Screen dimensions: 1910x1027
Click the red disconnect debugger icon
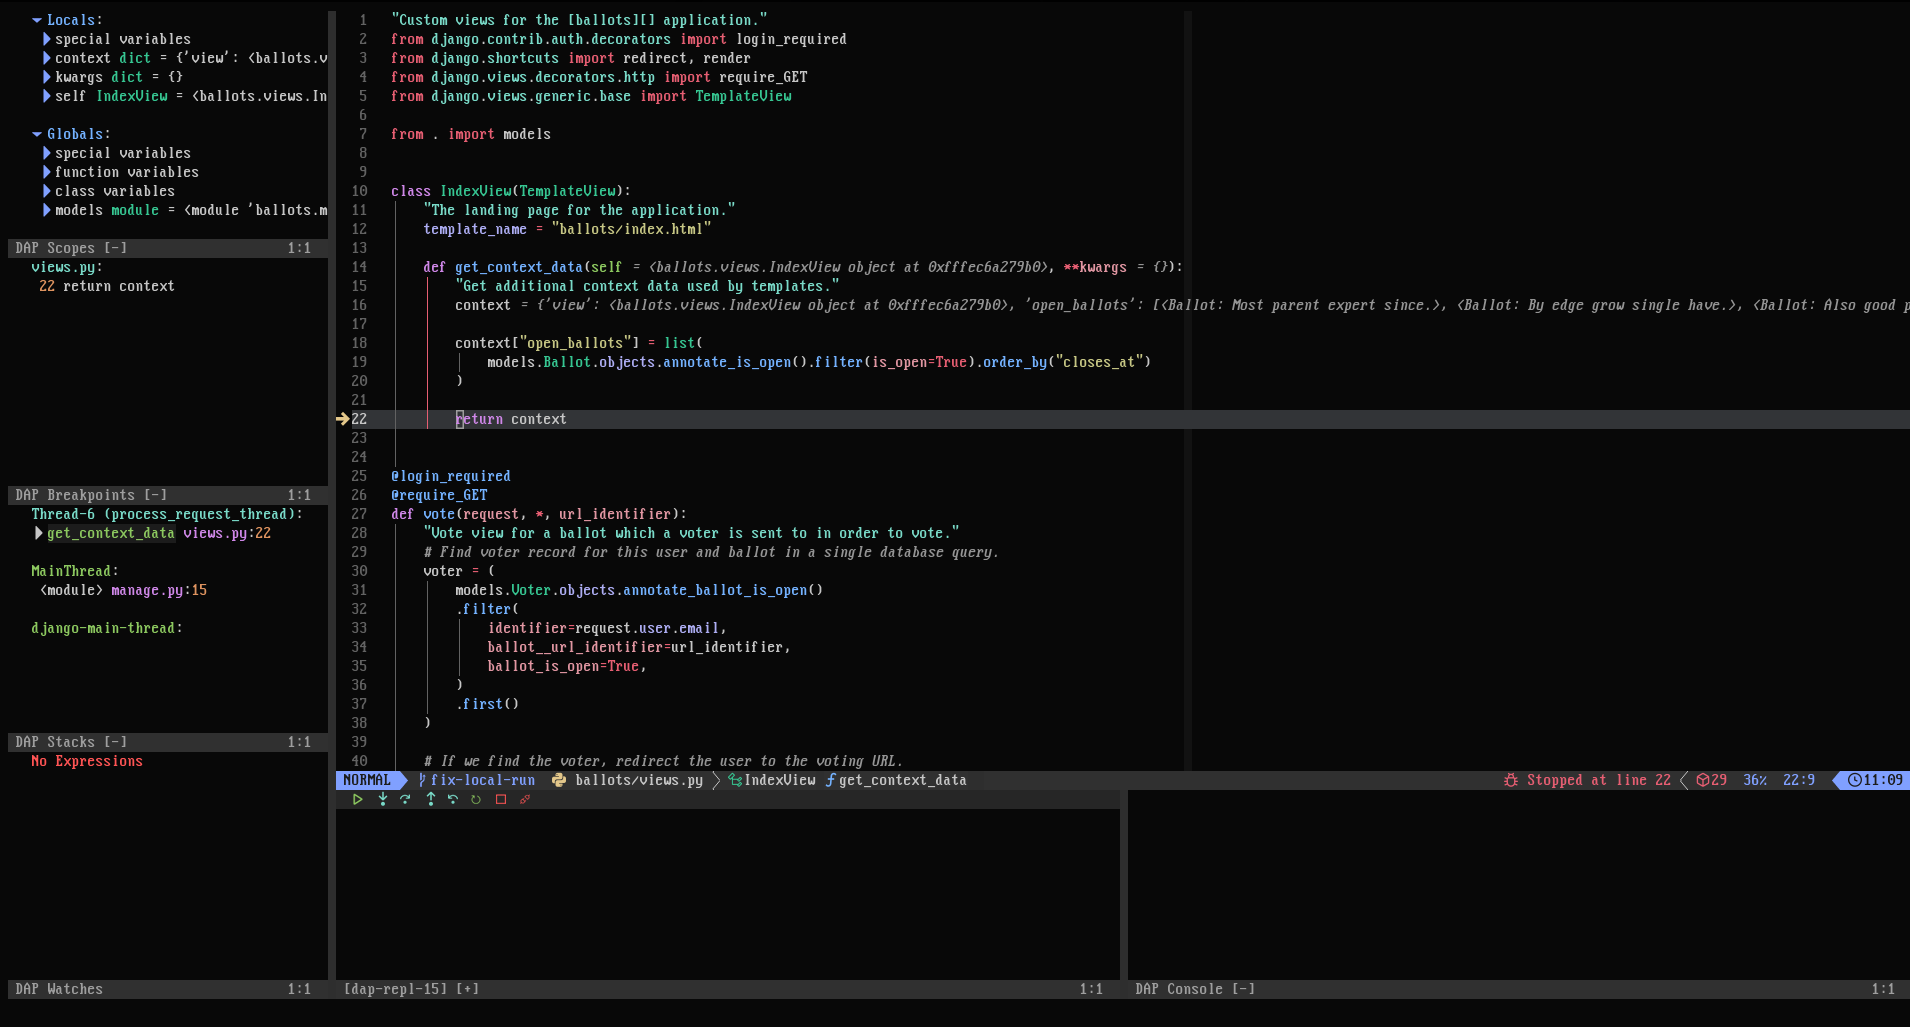(x=525, y=799)
